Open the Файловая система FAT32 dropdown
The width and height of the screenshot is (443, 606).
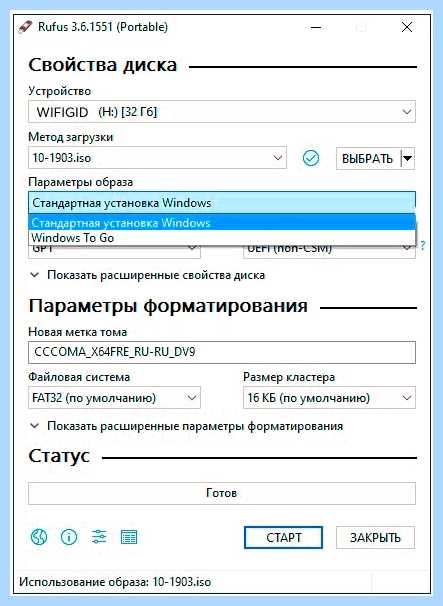114,398
